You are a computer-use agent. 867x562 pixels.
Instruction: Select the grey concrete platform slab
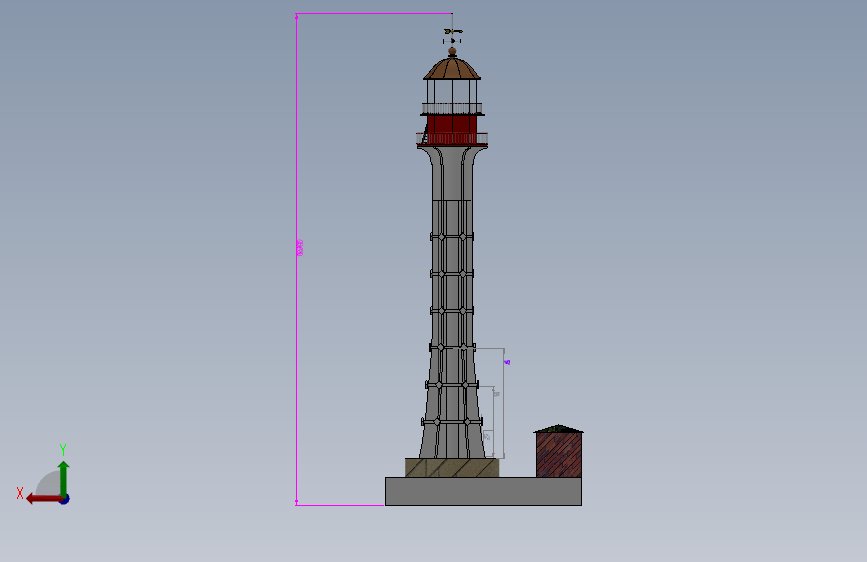click(483, 491)
